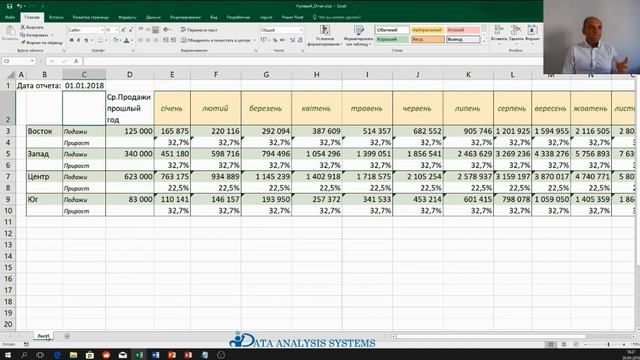This screenshot has width=640, height=360.
Task: Toggle top vertical alignment
Action: click(140, 30)
